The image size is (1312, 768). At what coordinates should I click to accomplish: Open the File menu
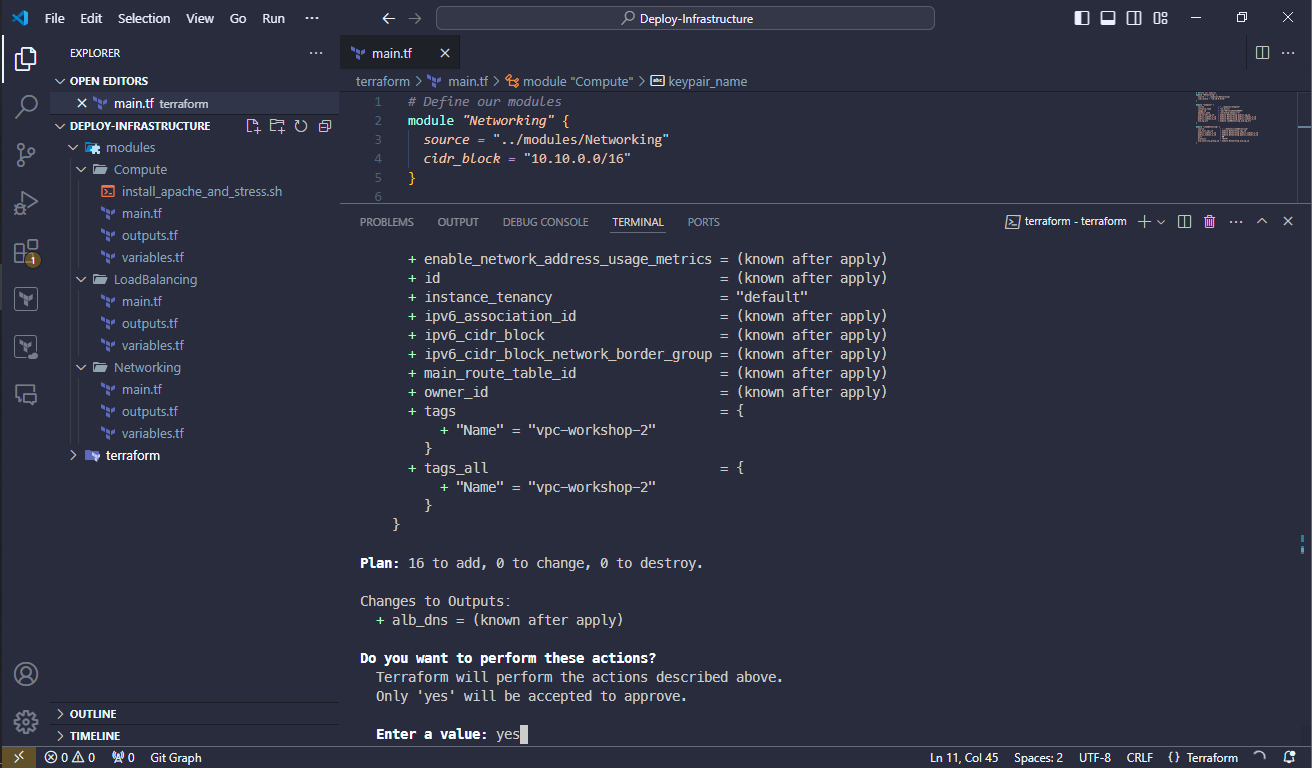click(54, 18)
